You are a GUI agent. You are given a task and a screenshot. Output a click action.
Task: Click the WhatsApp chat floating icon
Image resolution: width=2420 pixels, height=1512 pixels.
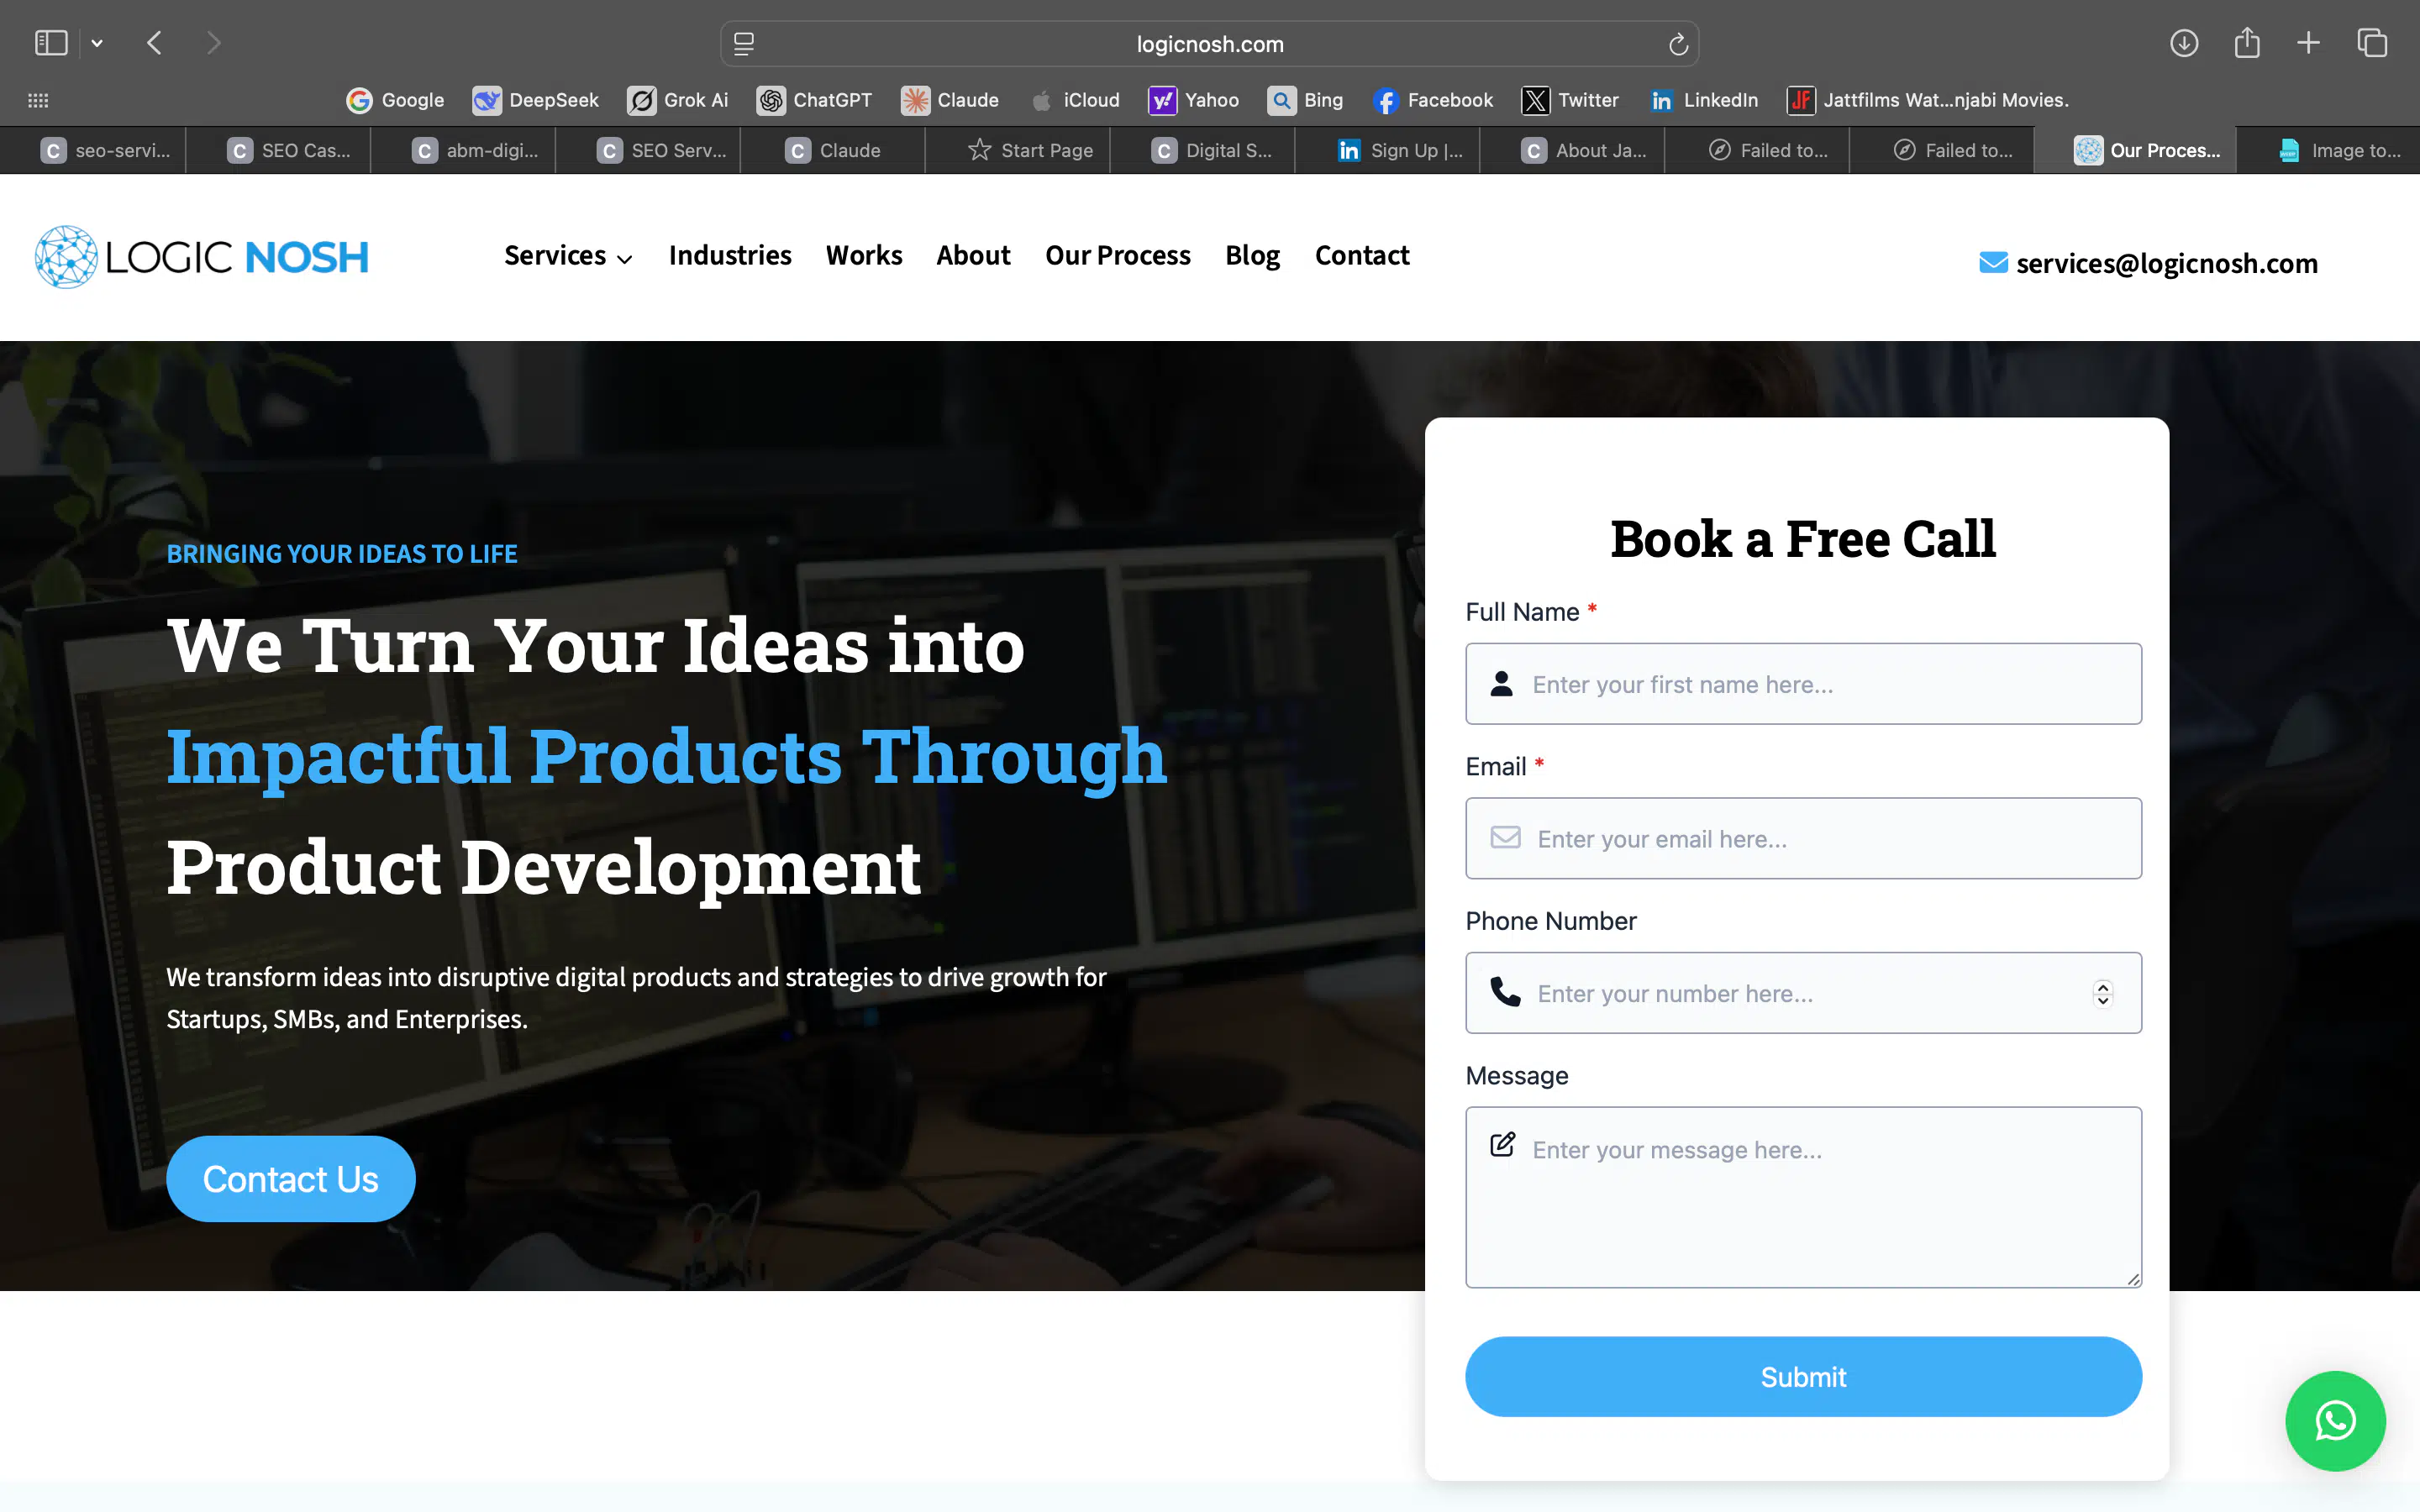(x=2334, y=1420)
